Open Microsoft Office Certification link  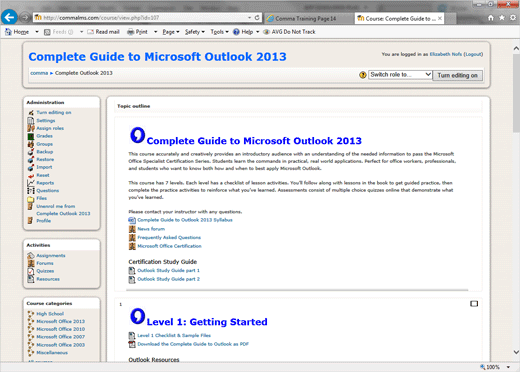coord(169,246)
